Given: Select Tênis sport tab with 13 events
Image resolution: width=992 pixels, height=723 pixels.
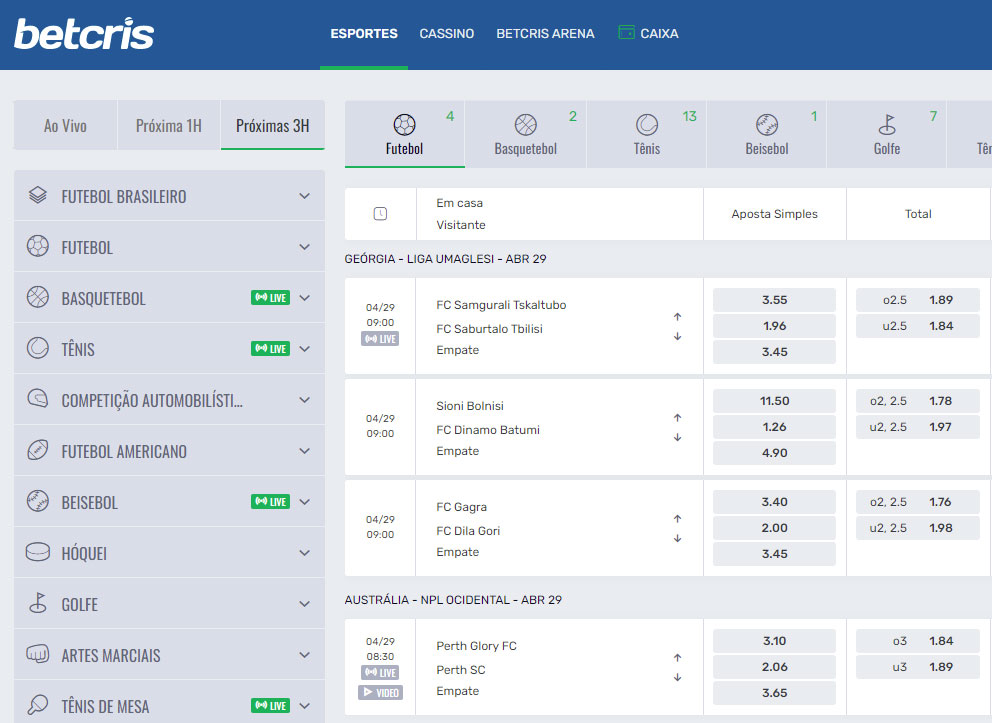Looking at the screenshot, I should pyautogui.click(x=647, y=134).
